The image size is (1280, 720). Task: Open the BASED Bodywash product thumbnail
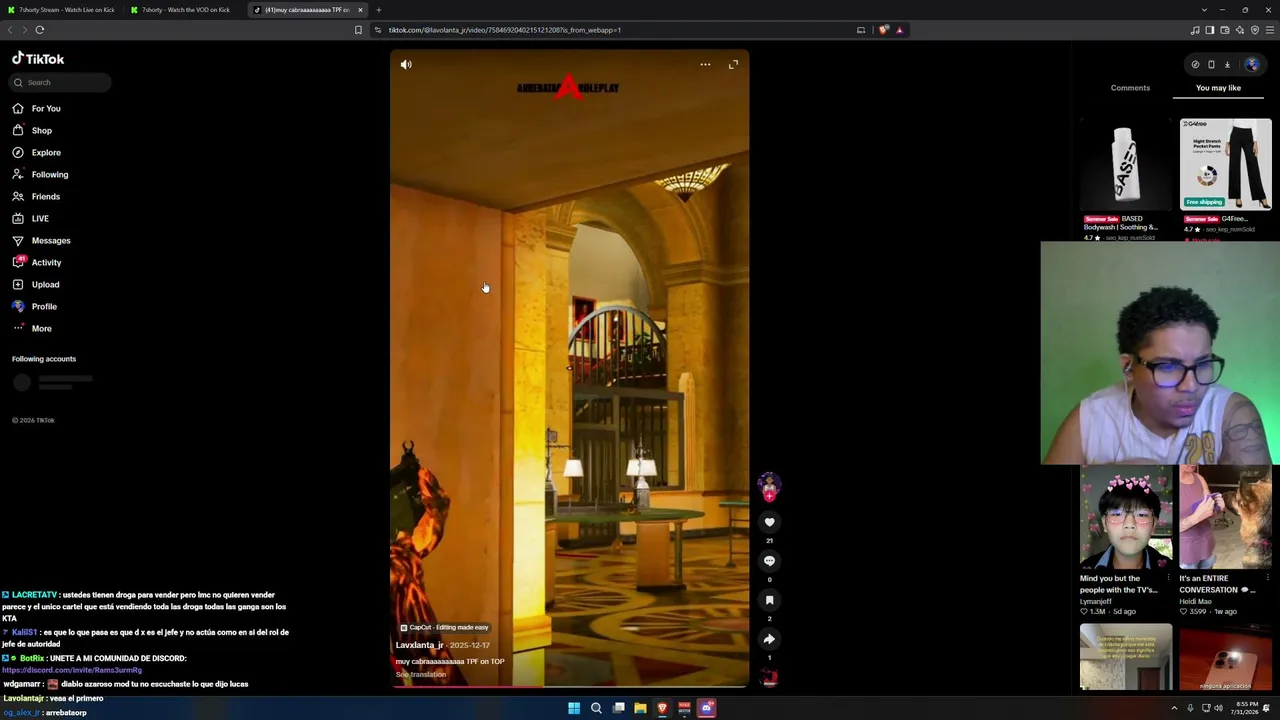pyautogui.click(x=1126, y=165)
